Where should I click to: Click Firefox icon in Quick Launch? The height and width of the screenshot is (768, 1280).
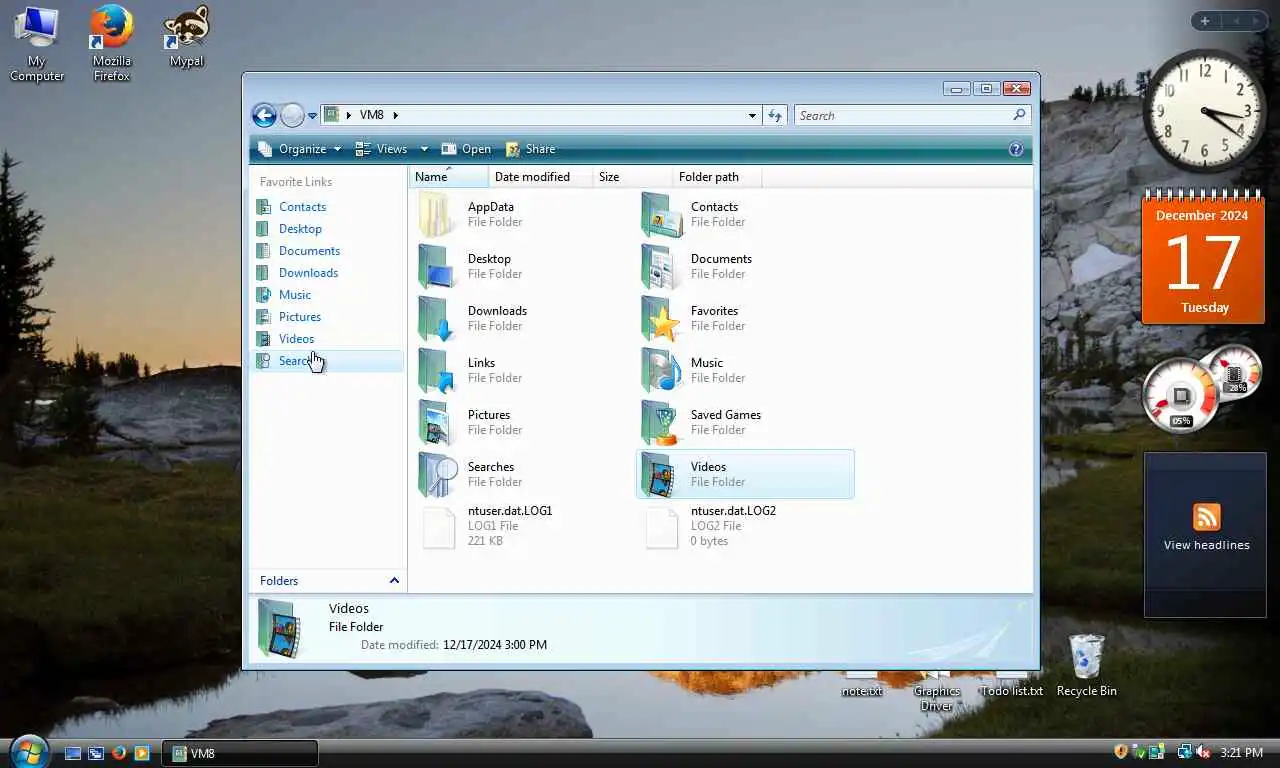coord(119,753)
